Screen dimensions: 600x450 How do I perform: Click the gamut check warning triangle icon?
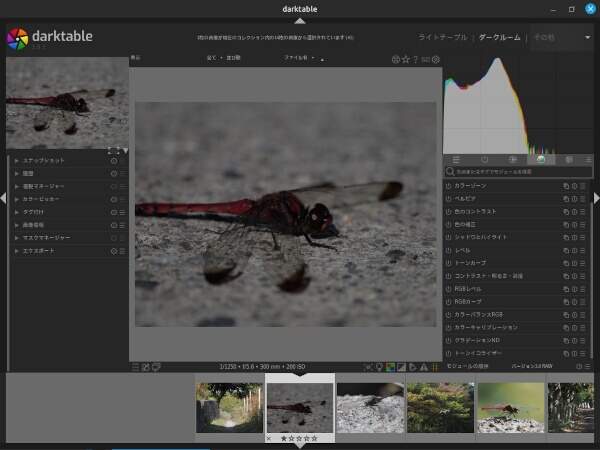424,368
